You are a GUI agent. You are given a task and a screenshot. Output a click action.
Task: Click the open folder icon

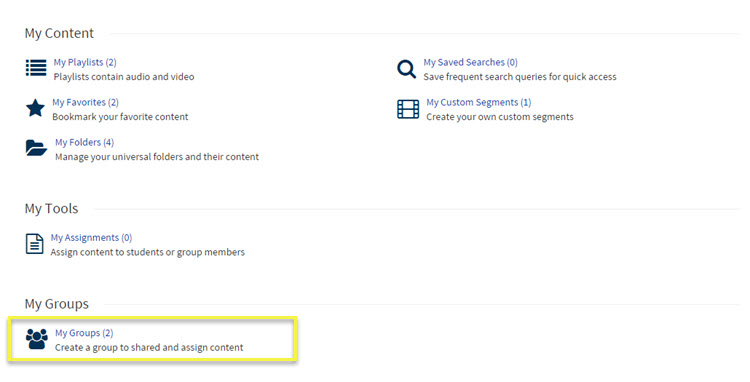tap(36, 148)
